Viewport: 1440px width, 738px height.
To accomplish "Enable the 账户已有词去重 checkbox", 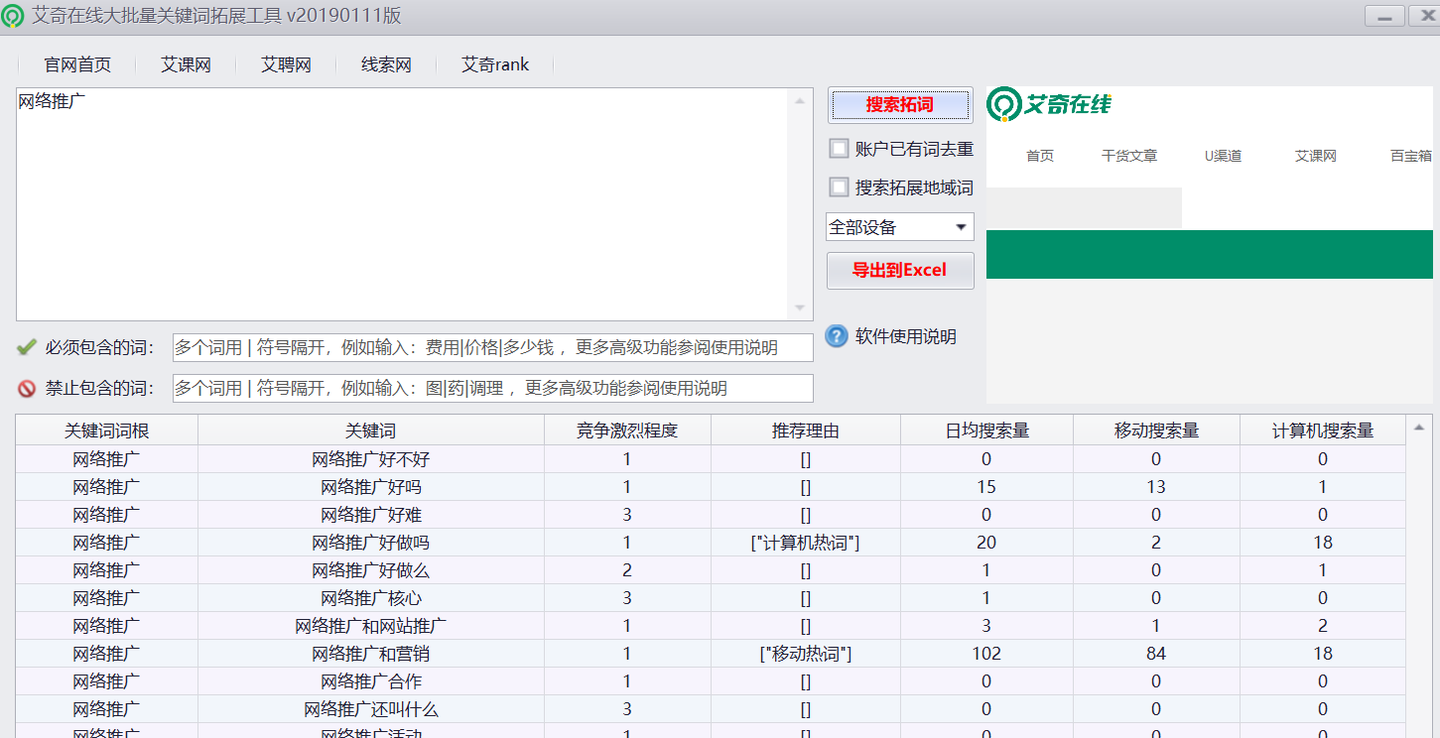I will pyautogui.click(x=839, y=149).
